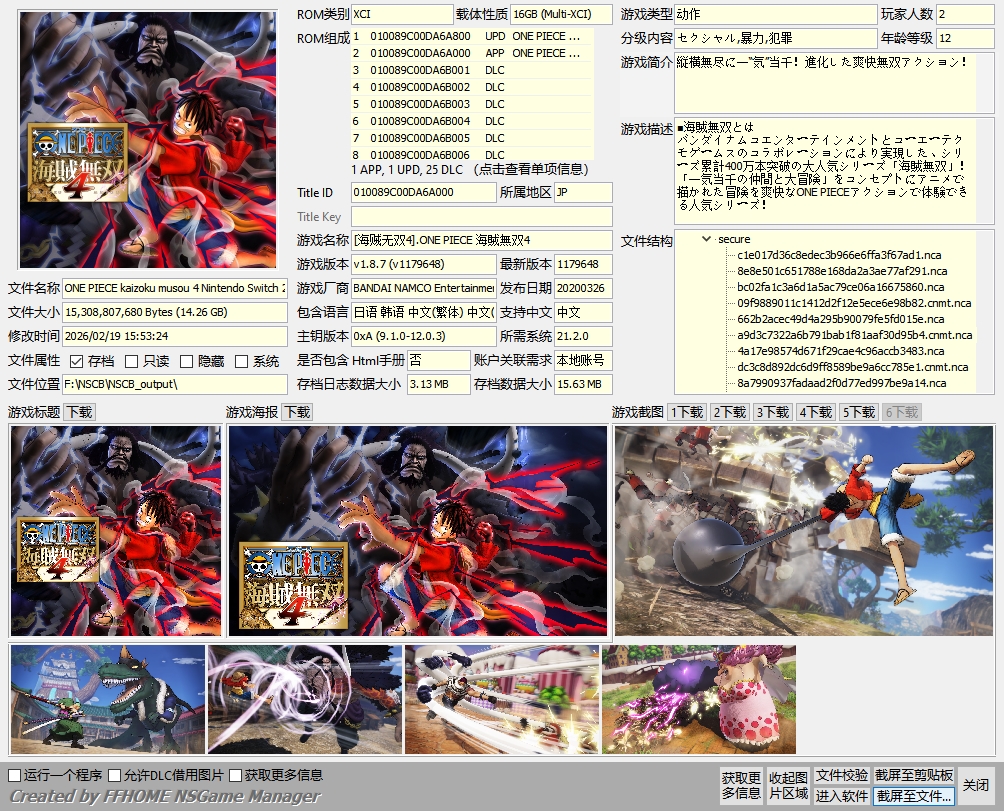Click the 文件校验 button
1004x811 pixels.
[841, 776]
